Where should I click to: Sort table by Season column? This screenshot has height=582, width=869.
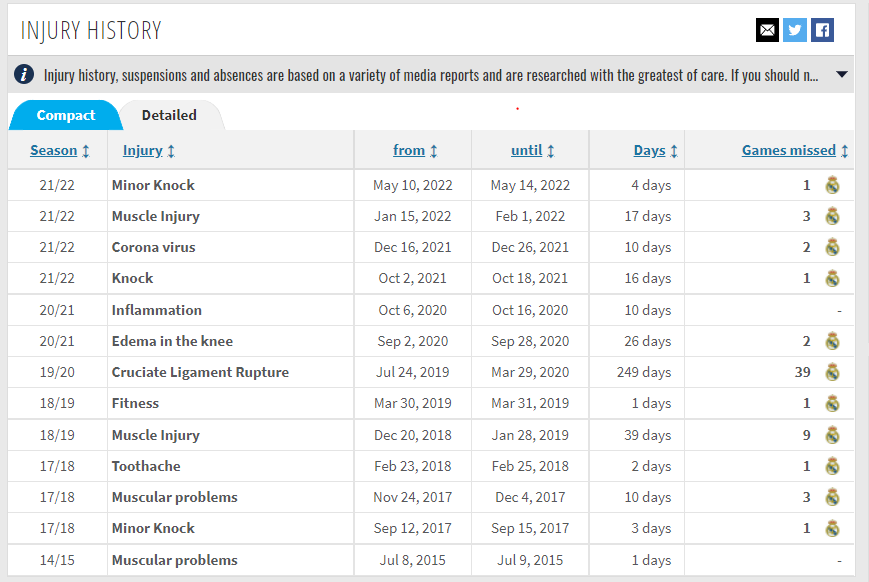tap(54, 150)
